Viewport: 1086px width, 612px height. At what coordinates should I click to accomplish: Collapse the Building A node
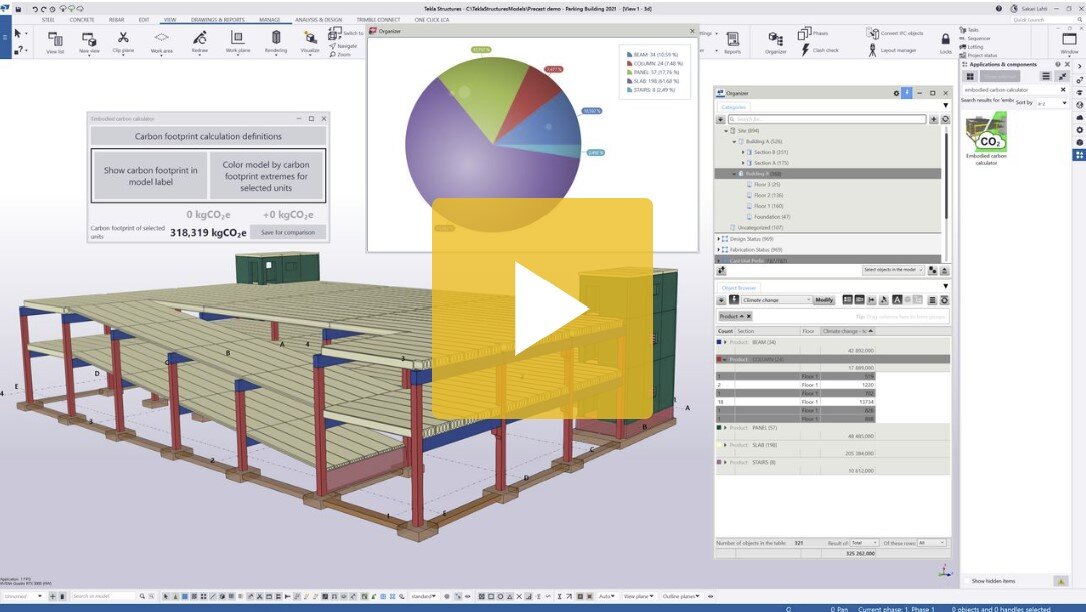tap(734, 141)
